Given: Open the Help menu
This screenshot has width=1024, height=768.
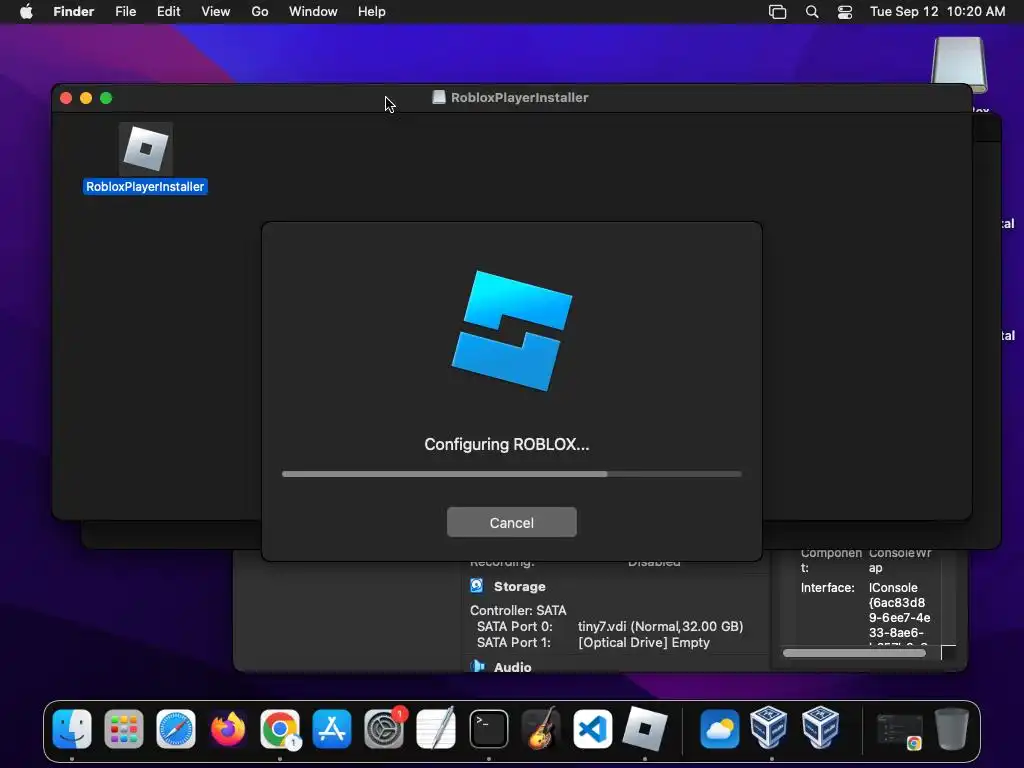Looking at the screenshot, I should pos(372,12).
